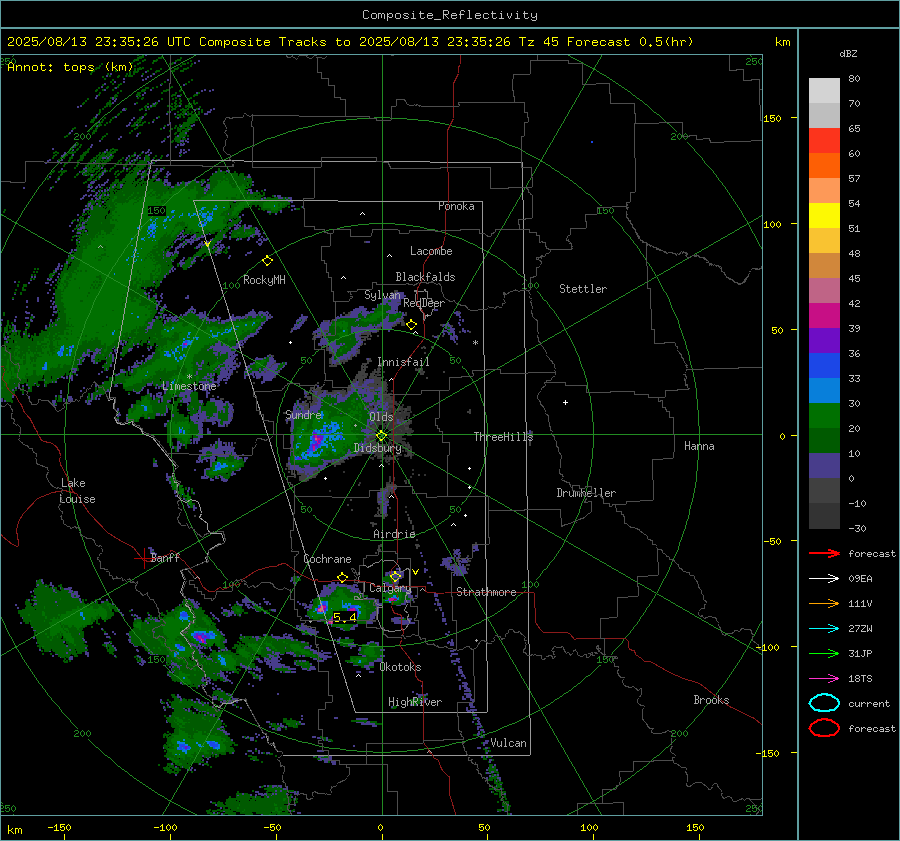Click the cyan 27ZW track arrow
The height and width of the screenshot is (841, 900).
click(824, 629)
